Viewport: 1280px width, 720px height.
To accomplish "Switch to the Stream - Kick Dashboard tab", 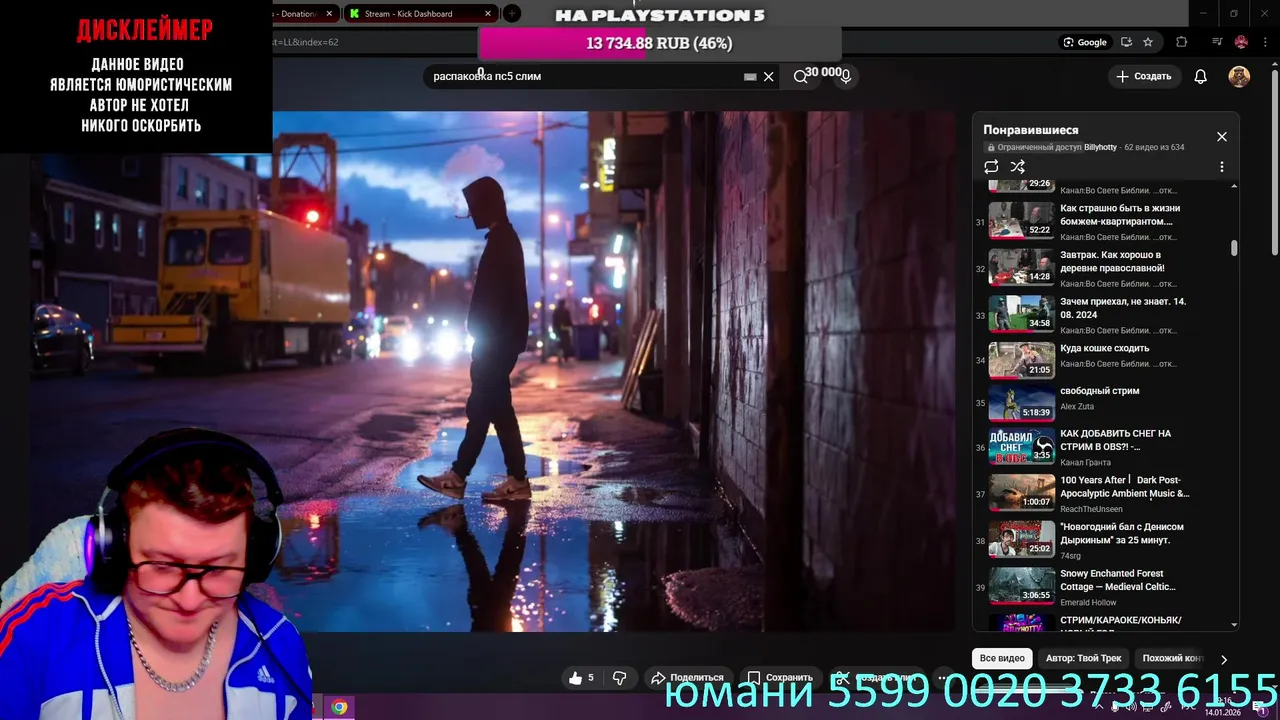I will click(x=420, y=14).
